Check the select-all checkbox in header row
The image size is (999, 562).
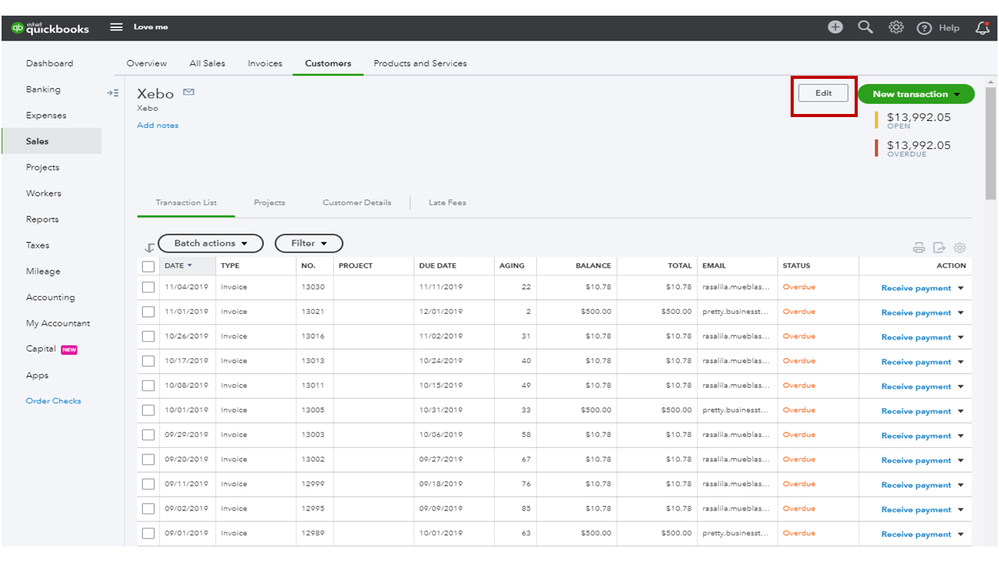pyautogui.click(x=148, y=266)
